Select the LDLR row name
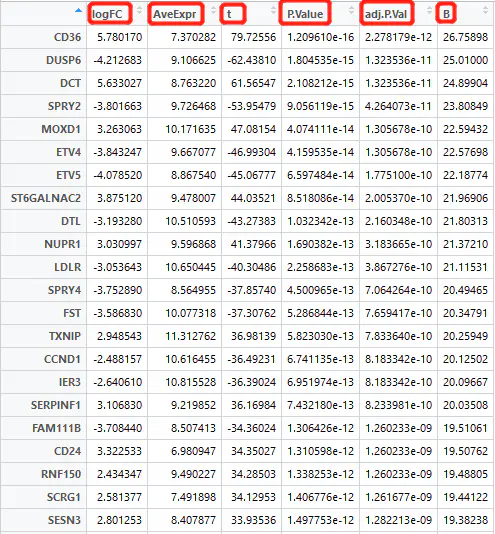This screenshot has width=495, height=534. 68,267
